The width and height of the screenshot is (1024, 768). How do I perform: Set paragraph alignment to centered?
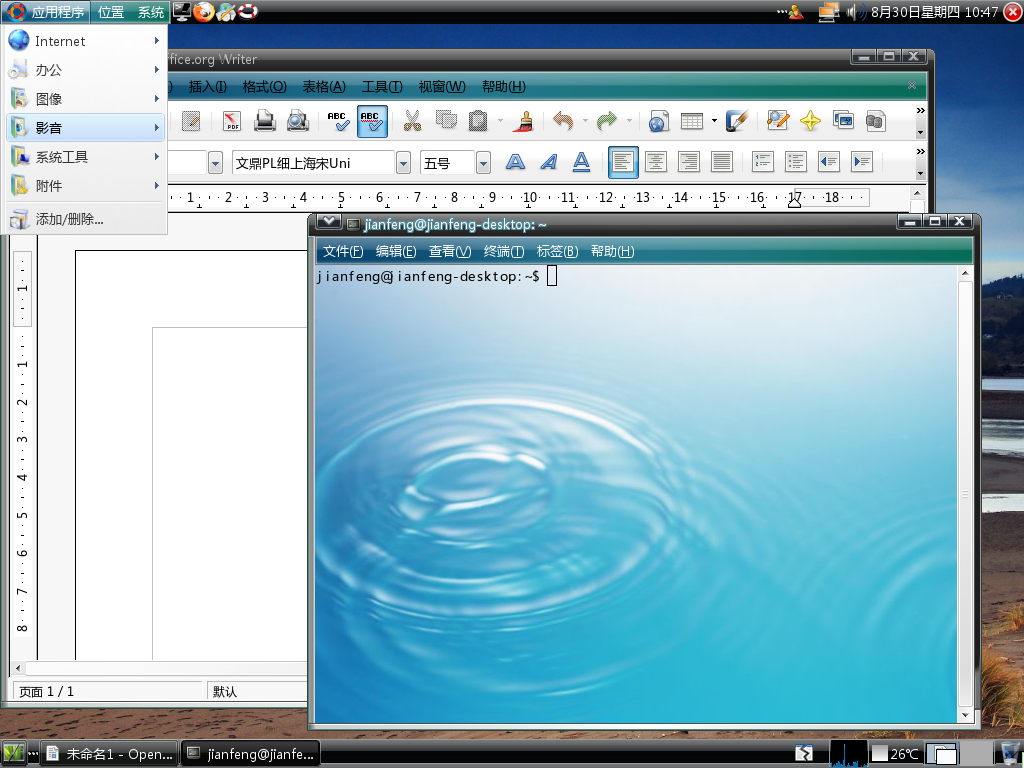pyautogui.click(x=656, y=161)
